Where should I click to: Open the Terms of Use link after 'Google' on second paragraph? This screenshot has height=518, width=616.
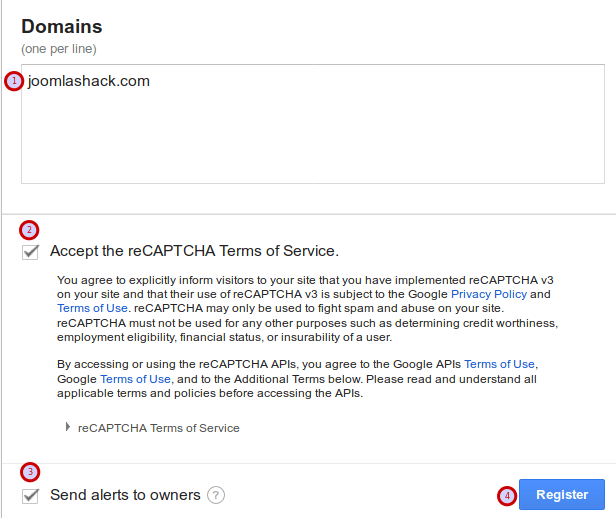[136, 379]
